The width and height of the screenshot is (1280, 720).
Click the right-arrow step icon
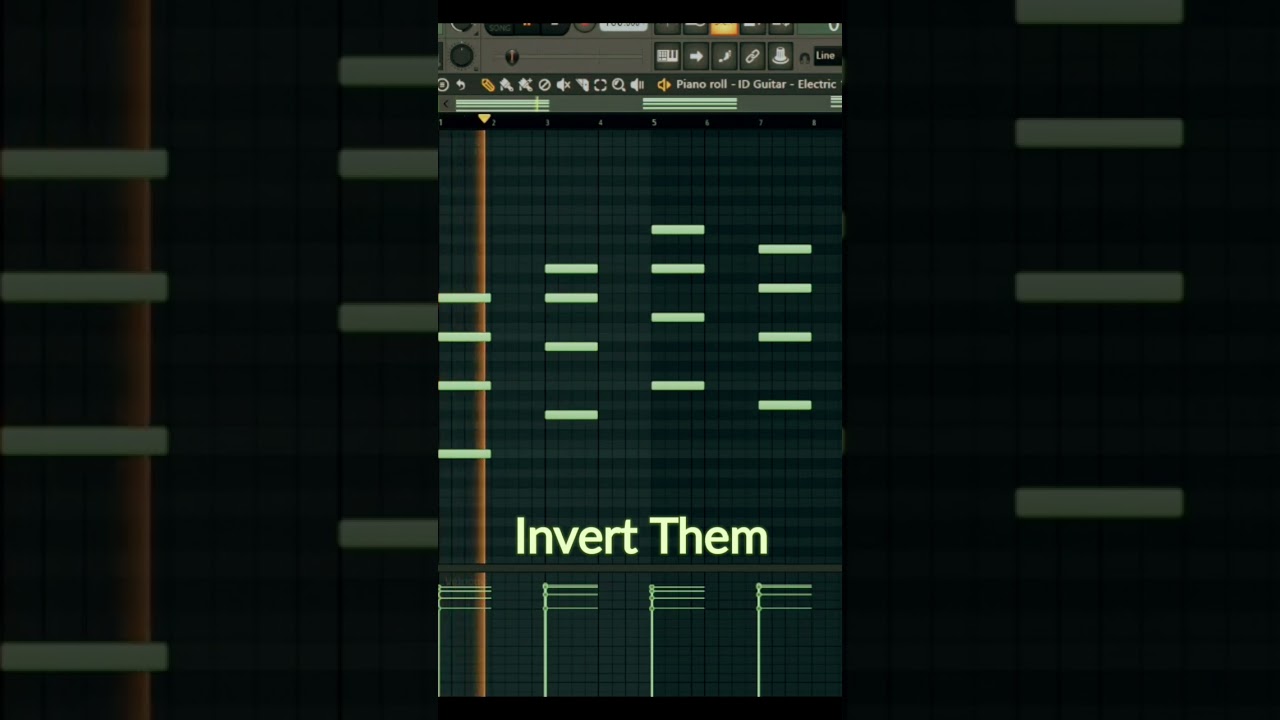coord(696,56)
